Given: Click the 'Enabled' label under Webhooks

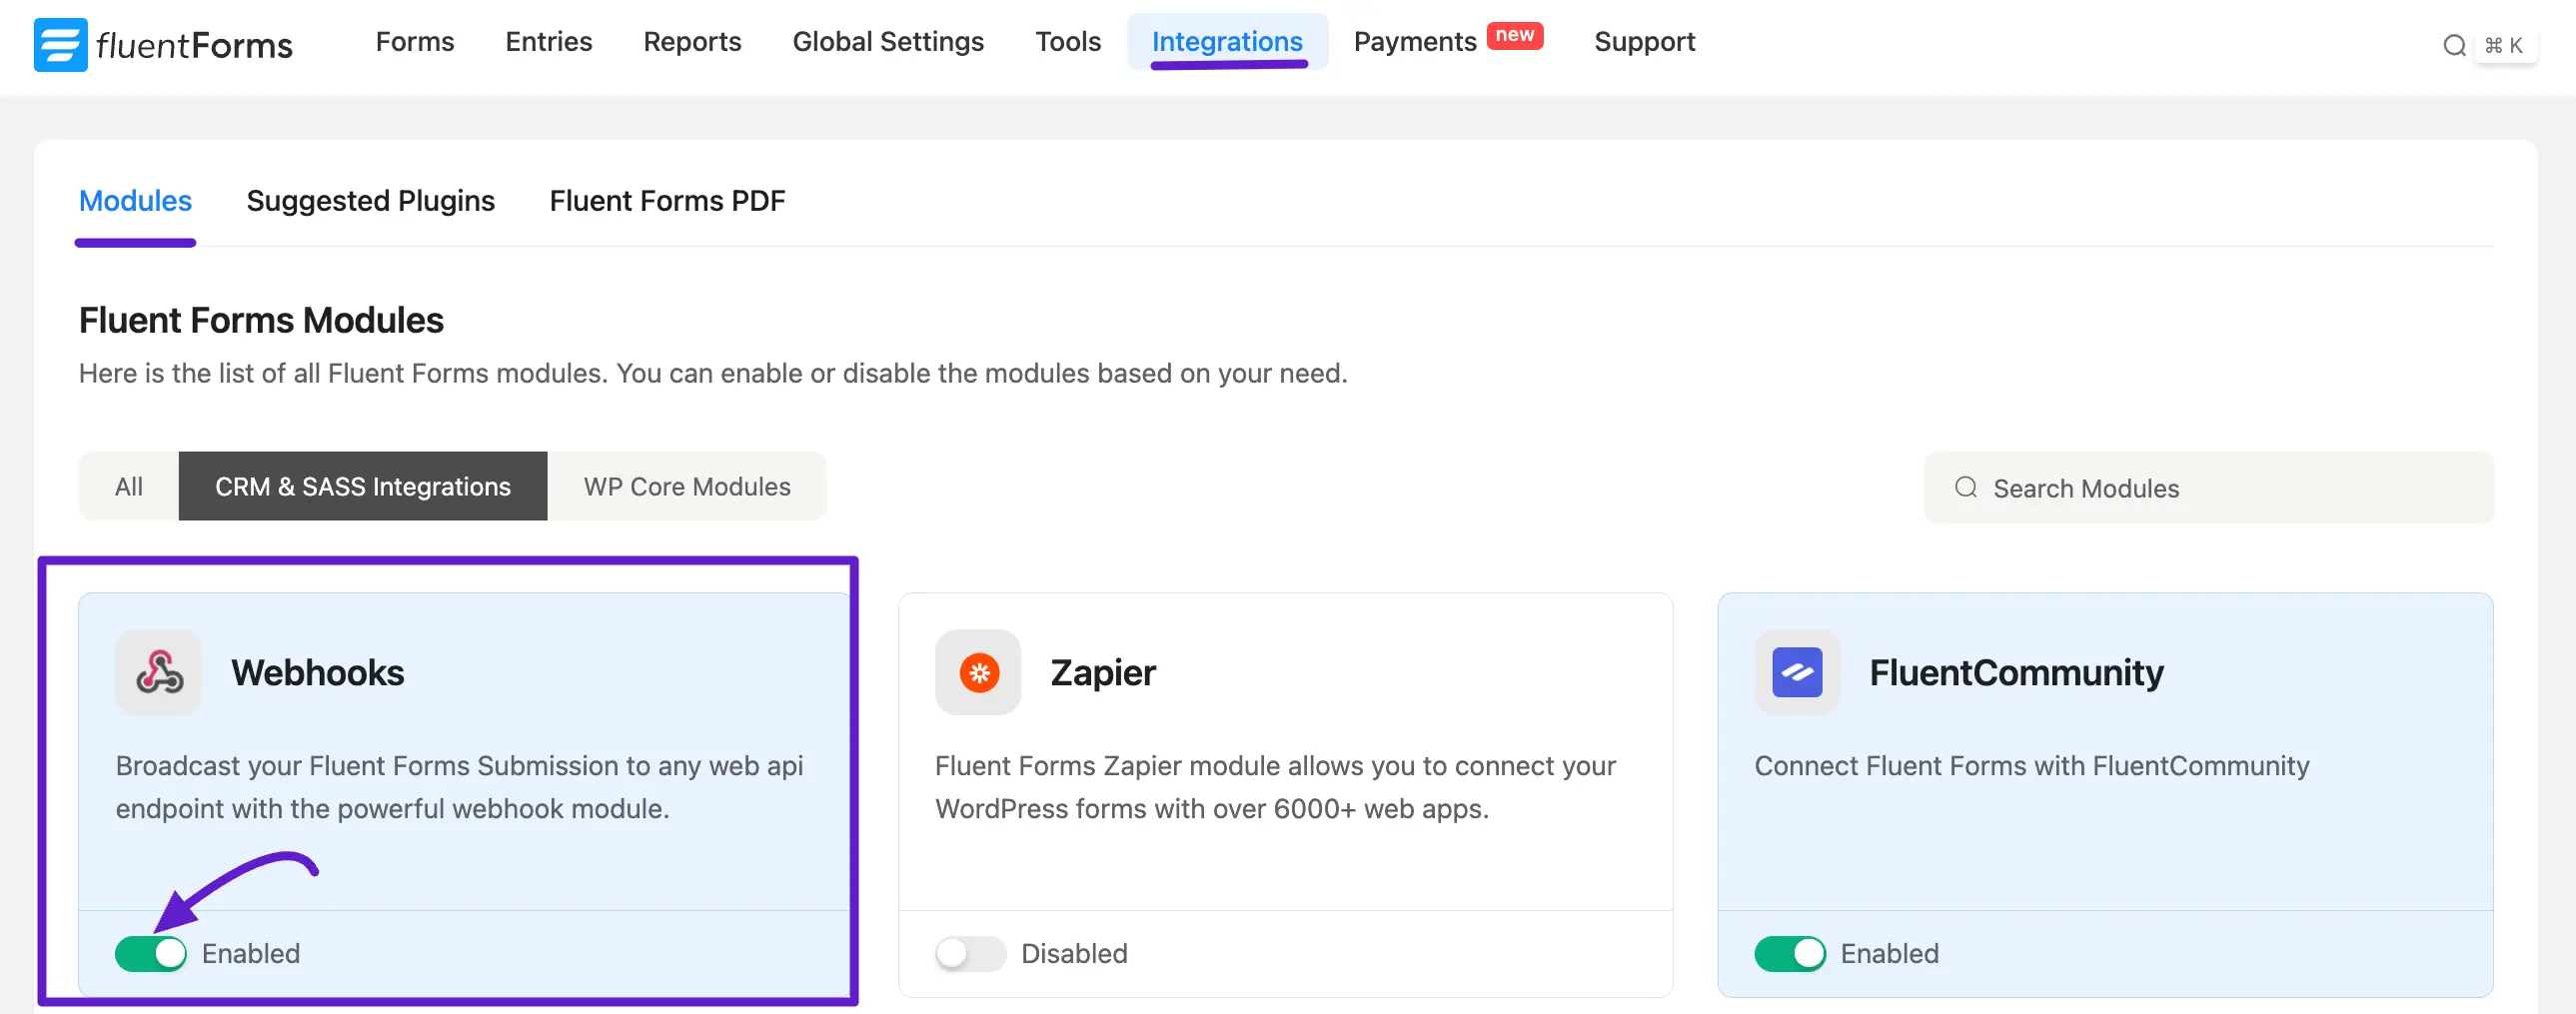Looking at the screenshot, I should (251, 953).
